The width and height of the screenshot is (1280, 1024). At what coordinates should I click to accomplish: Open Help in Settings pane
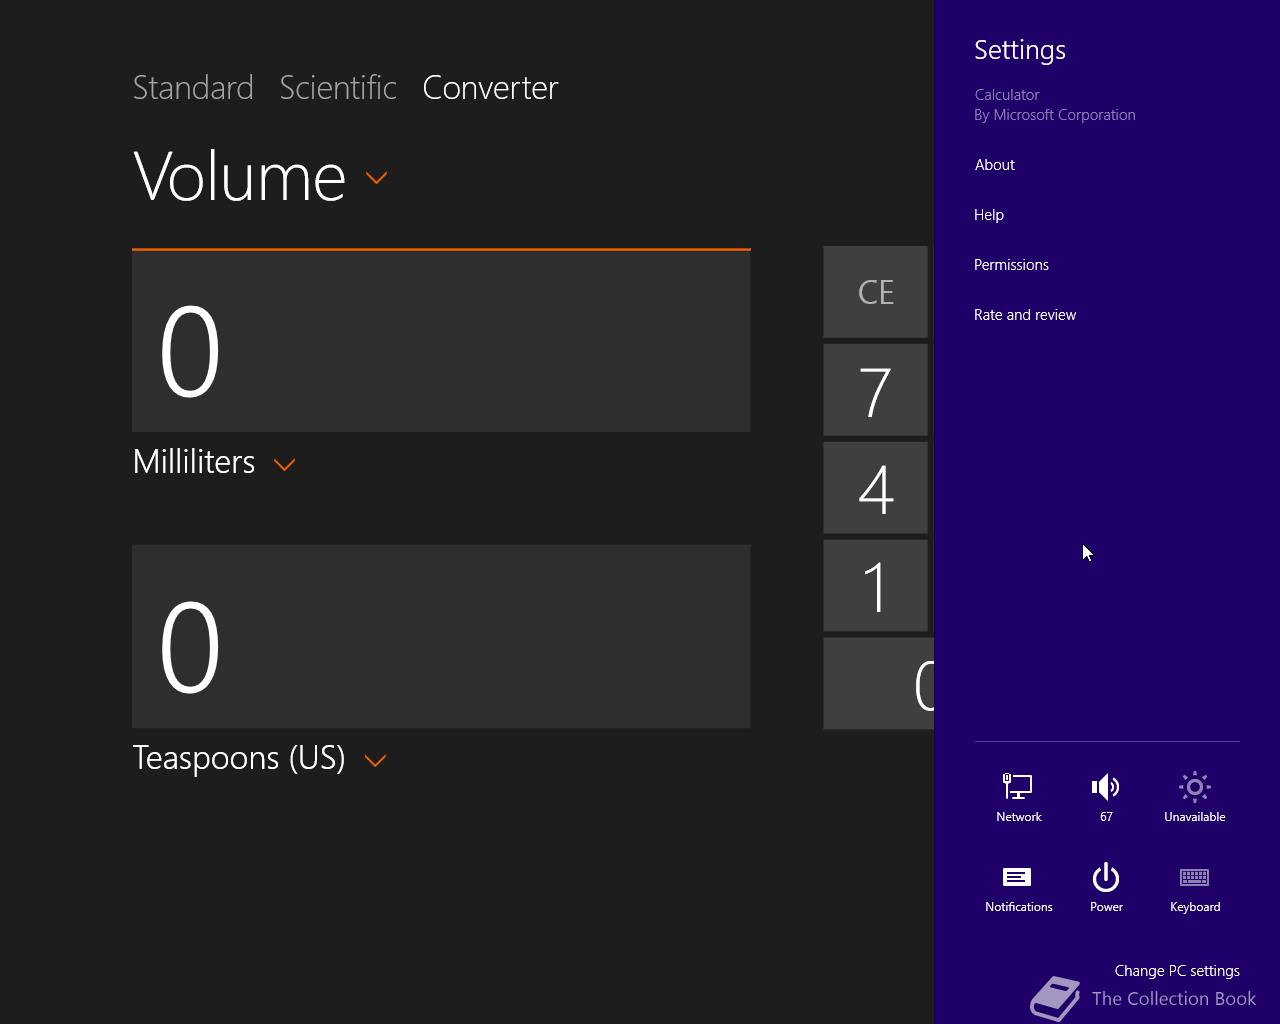pos(989,215)
